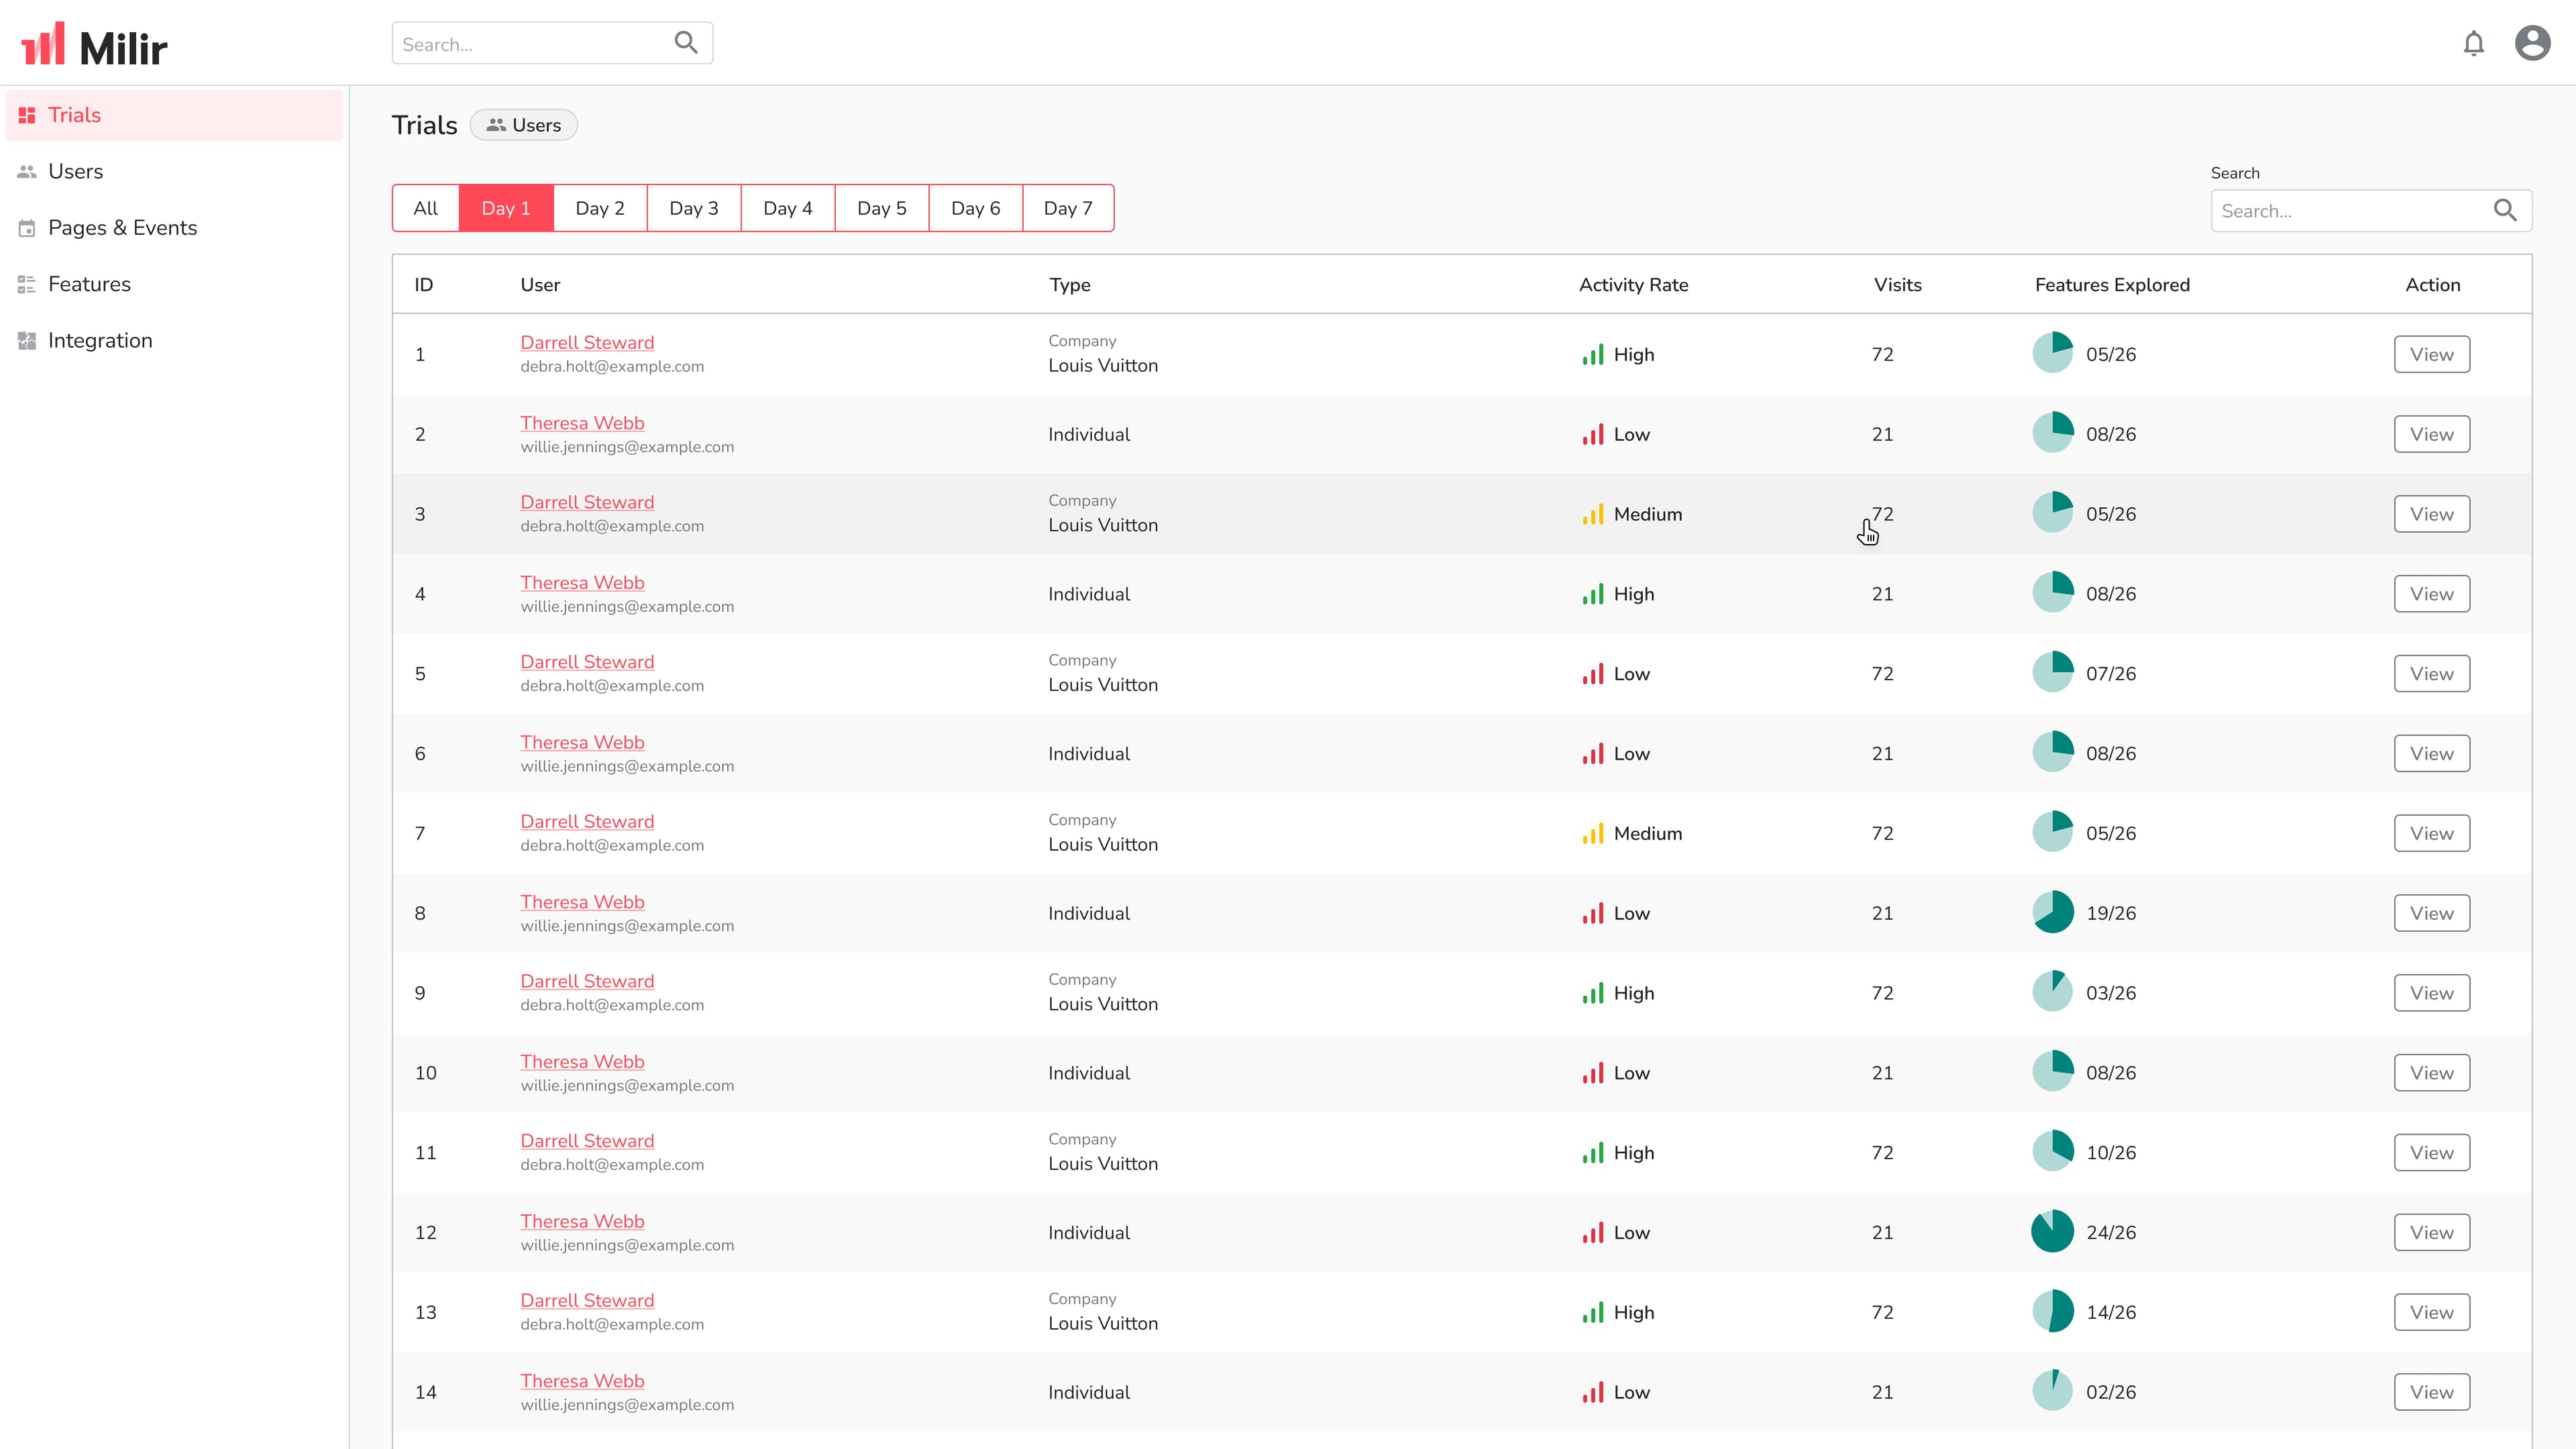Image resolution: width=2576 pixels, height=1449 pixels.
Task: Click the Milir logo icon
Action: [43, 43]
